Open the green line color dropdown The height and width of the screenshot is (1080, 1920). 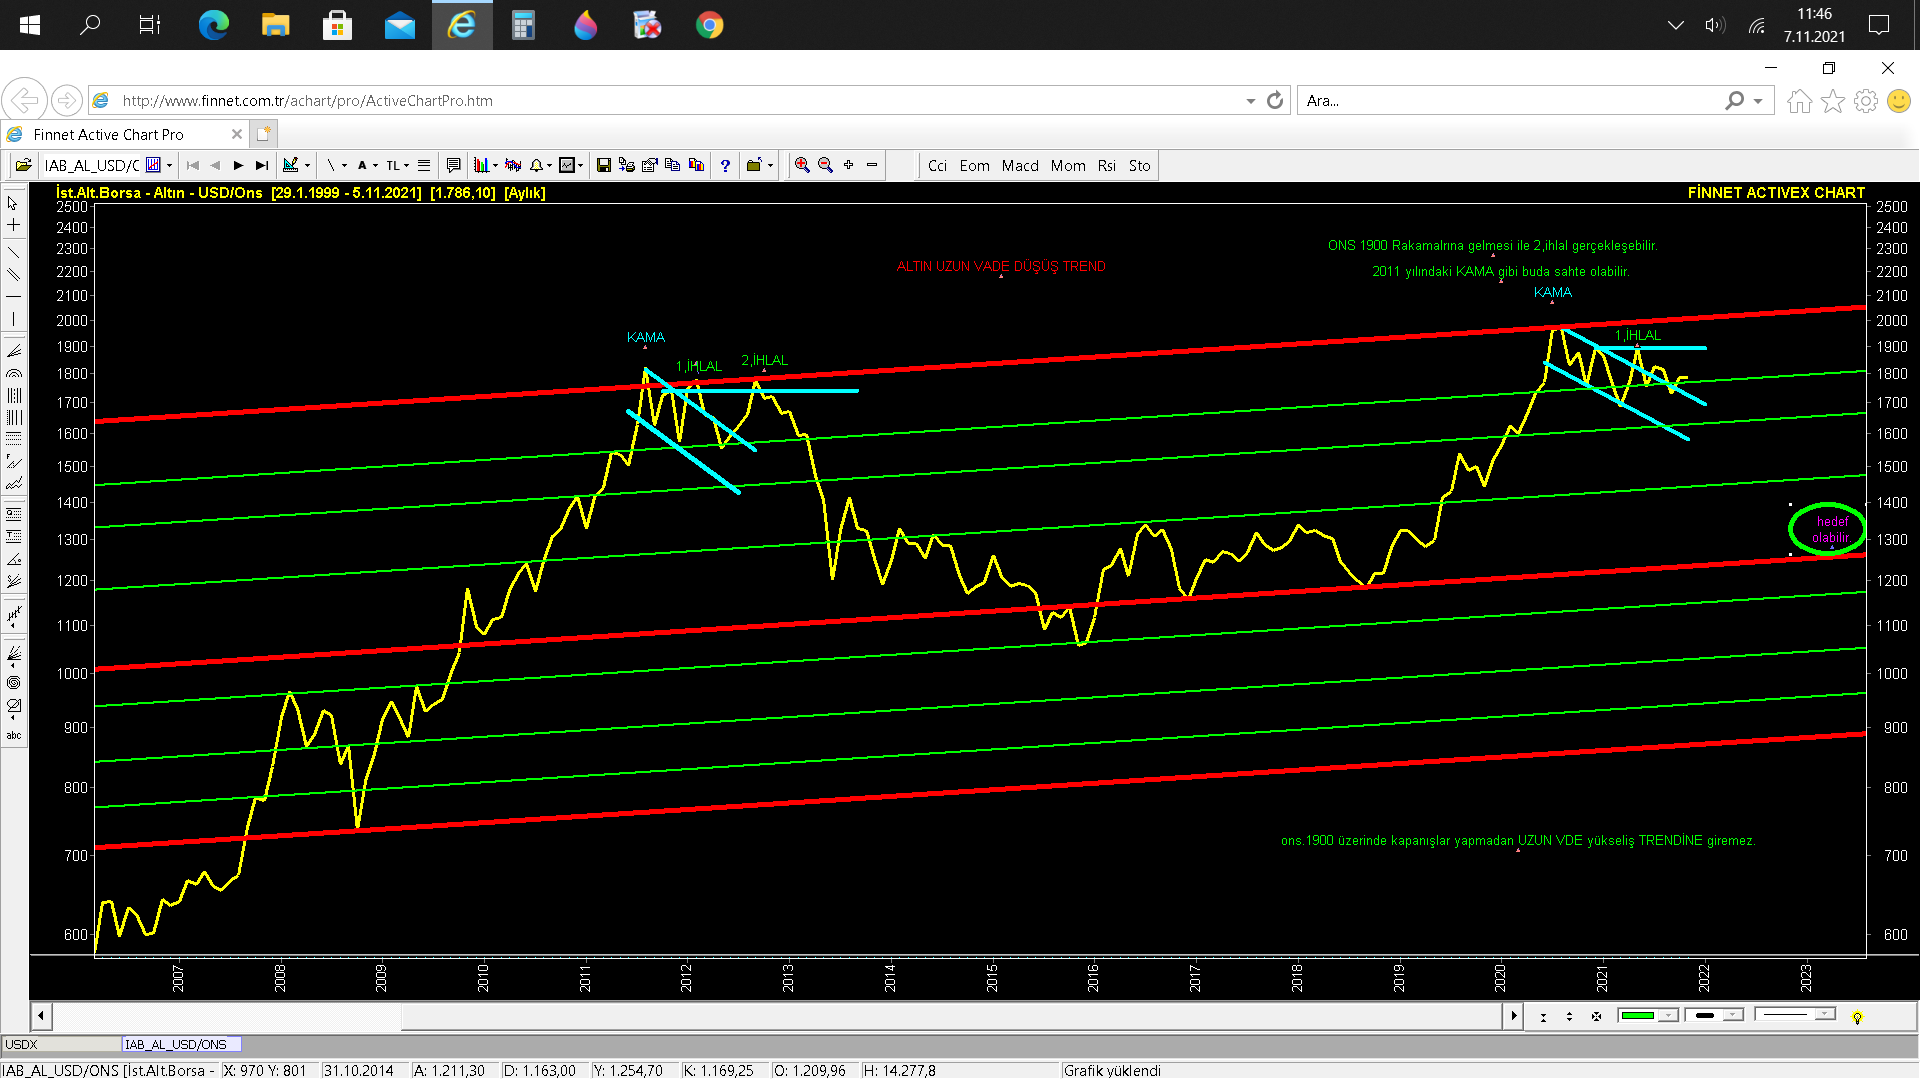coord(1667,1016)
